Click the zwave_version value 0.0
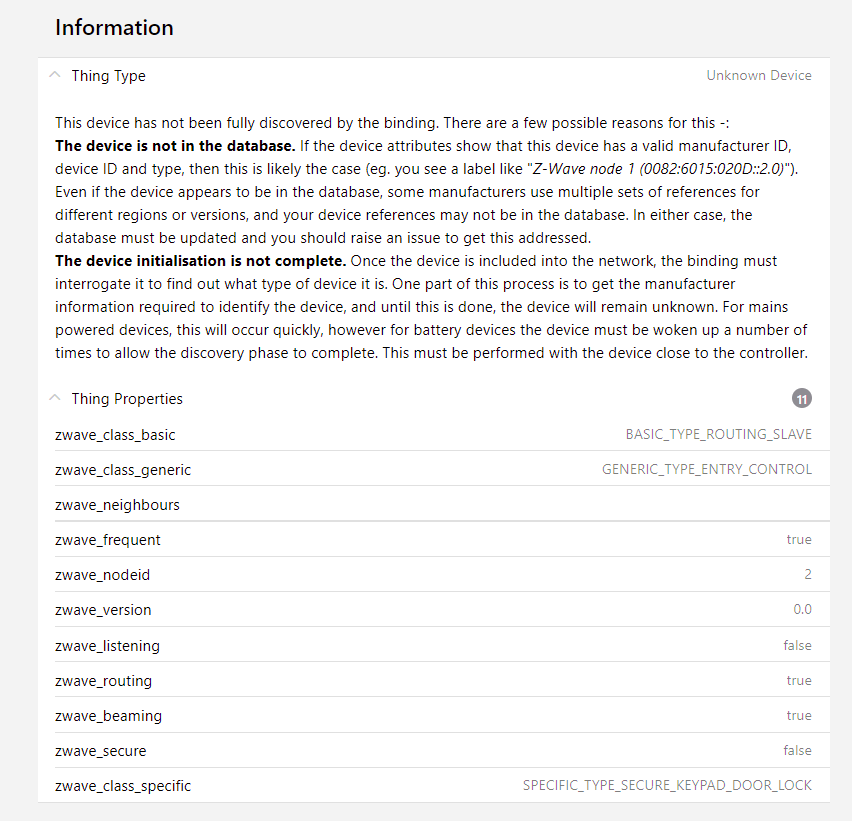Image resolution: width=852 pixels, height=821 pixels. (802, 610)
